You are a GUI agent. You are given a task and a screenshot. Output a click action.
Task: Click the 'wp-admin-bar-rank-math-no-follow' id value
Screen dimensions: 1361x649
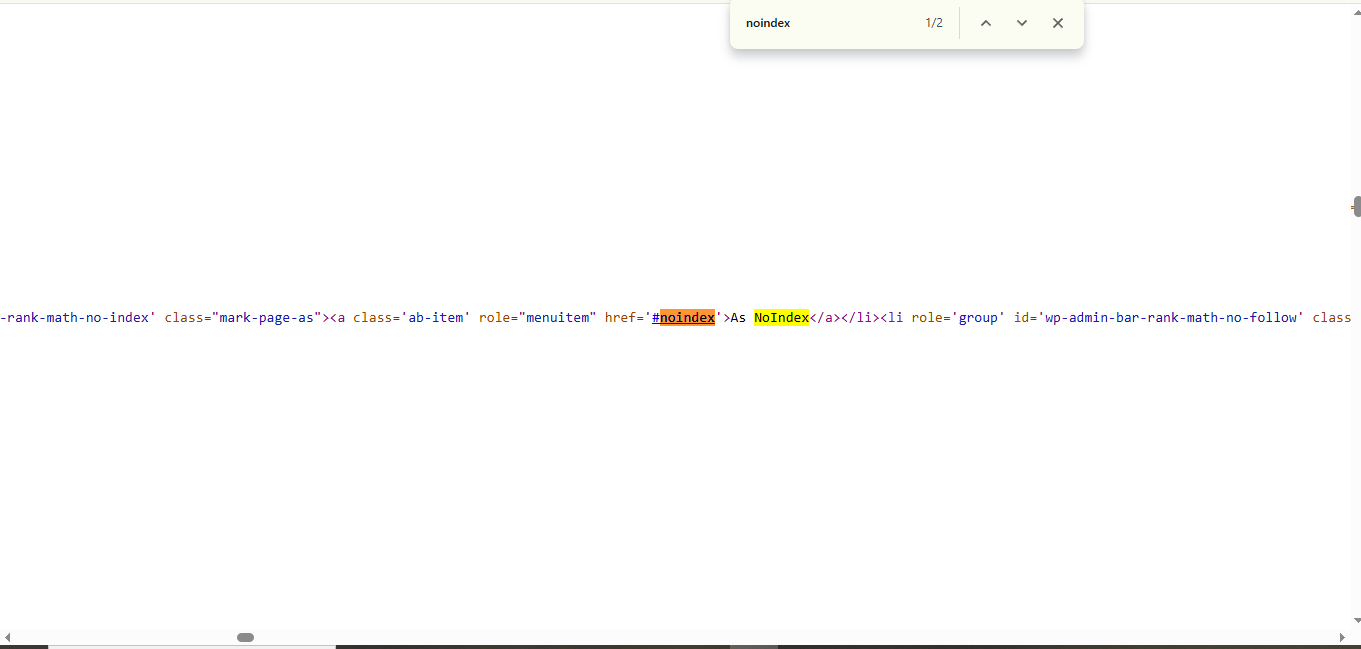tap(1171, 318)
